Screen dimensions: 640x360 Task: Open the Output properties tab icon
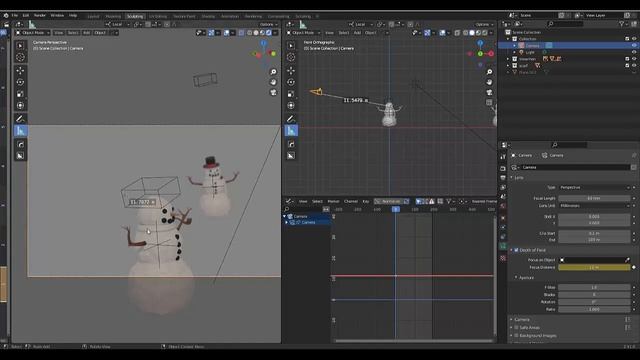click(x=503, y=178)
